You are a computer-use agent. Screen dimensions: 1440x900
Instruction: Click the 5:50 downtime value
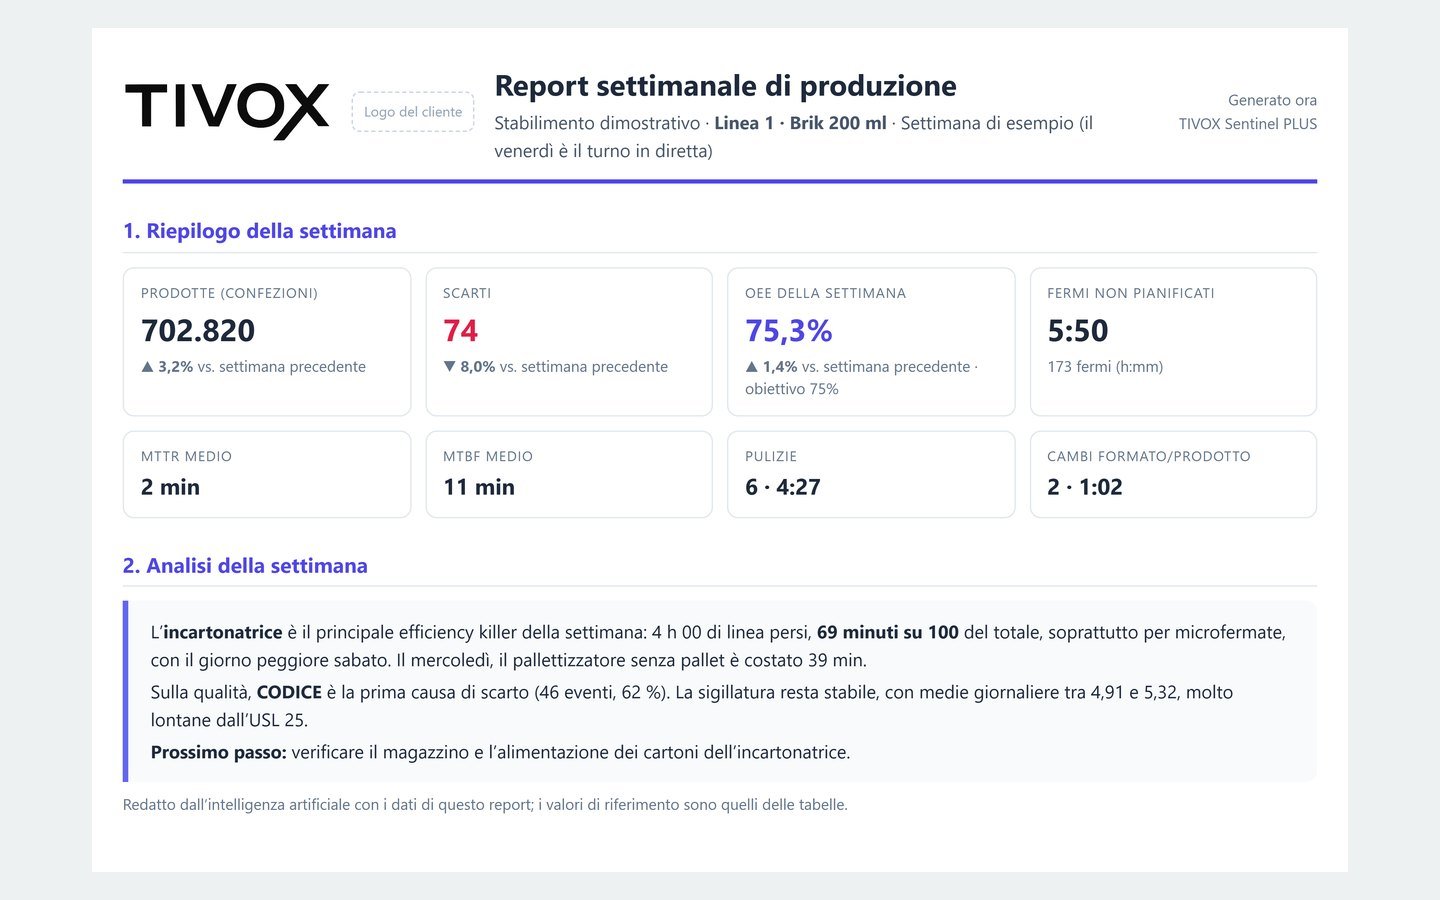(1078, 330)
